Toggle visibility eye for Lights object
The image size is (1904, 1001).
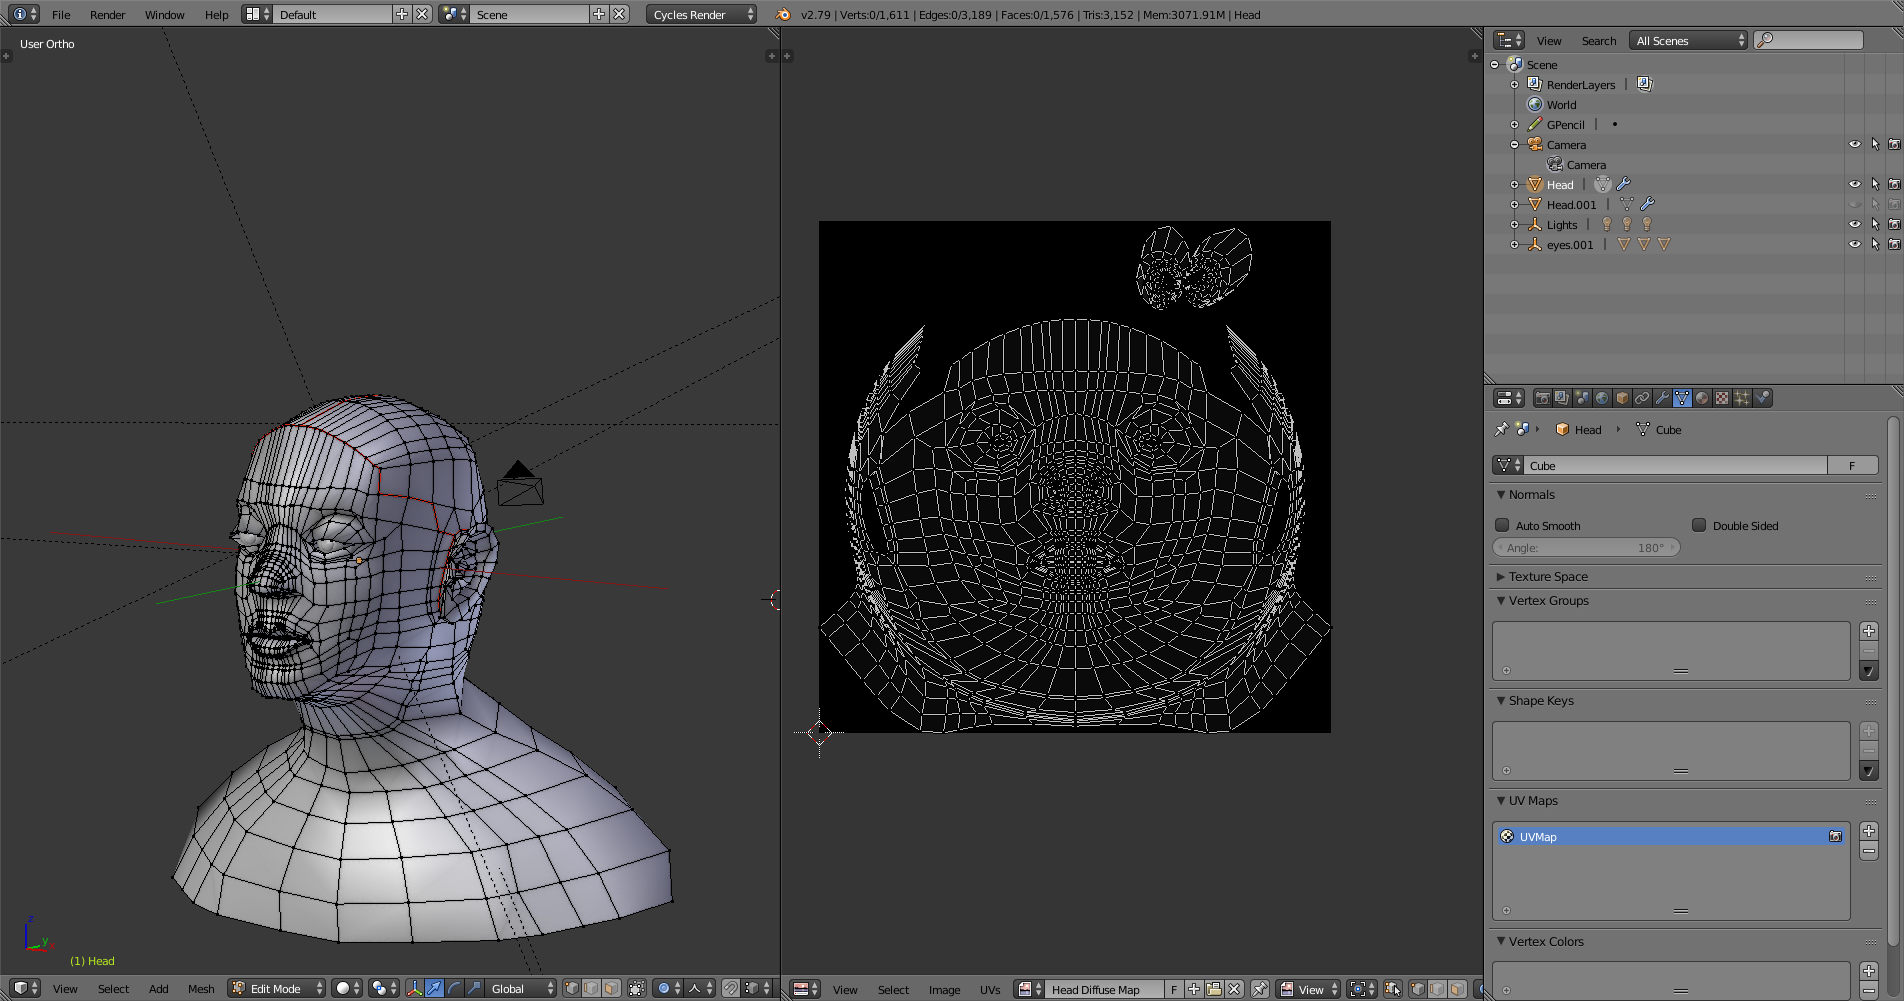coord(1854,224)
